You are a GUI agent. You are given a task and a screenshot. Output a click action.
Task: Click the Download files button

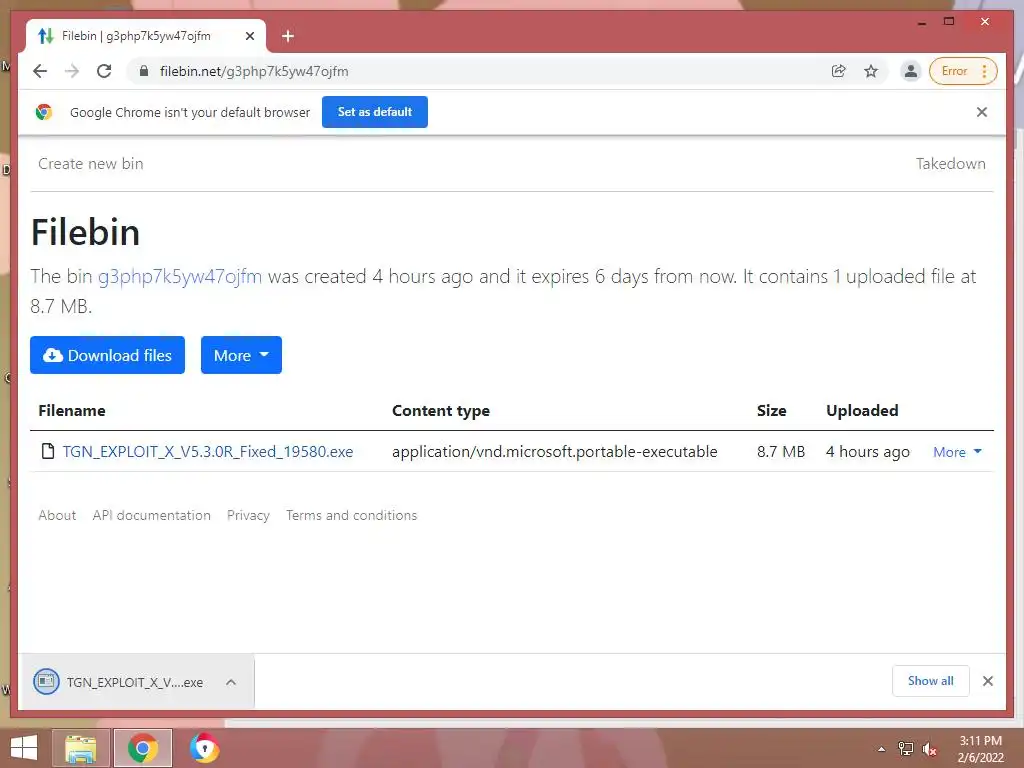[x=107, y=355]
